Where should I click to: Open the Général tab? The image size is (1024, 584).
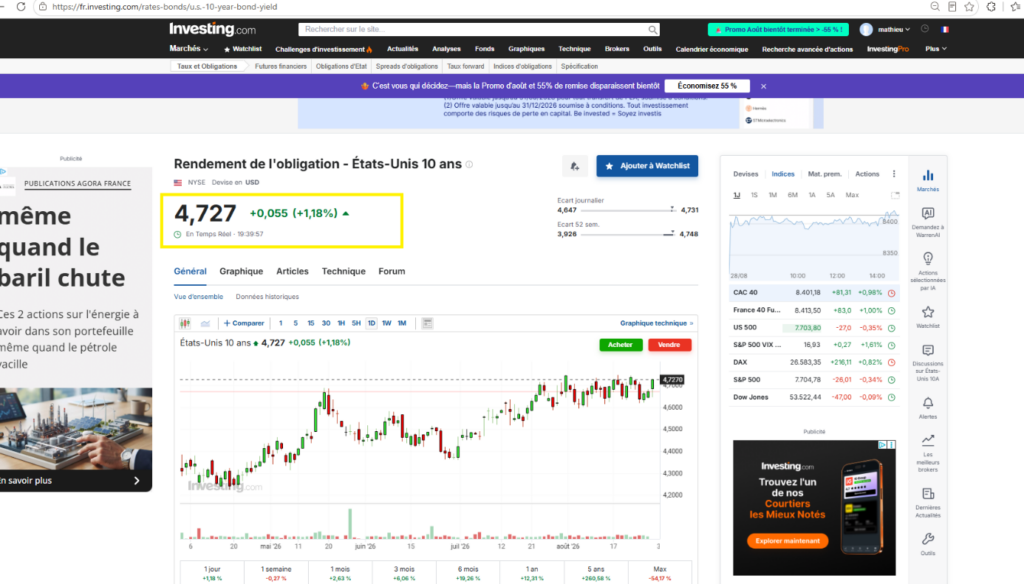click(190, 271)
